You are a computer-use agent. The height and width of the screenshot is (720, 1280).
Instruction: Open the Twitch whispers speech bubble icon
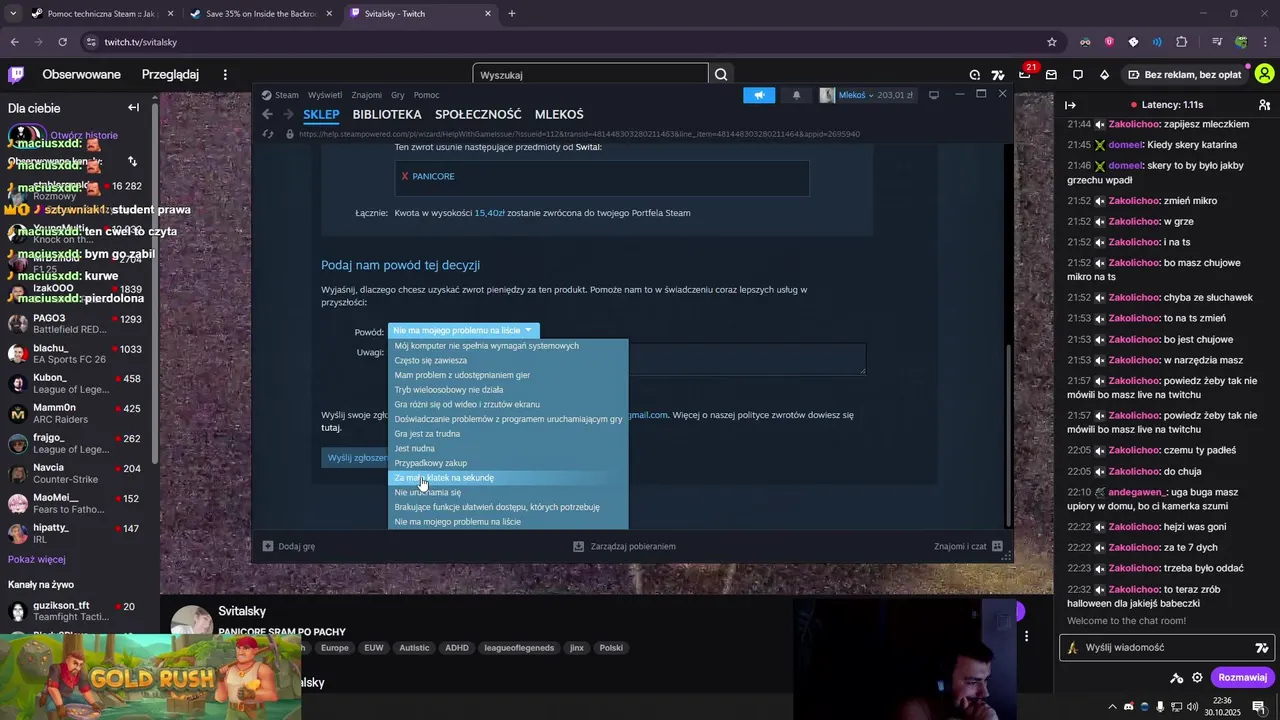[1078, 74]
